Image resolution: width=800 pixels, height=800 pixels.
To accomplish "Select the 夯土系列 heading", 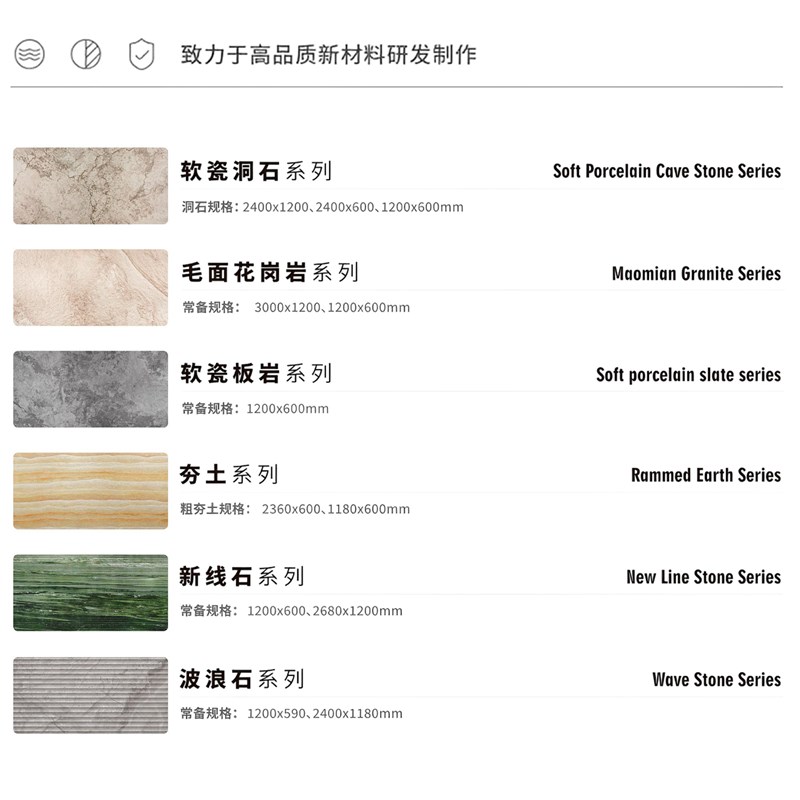I will pyautogui.click(x=229, y=474).
